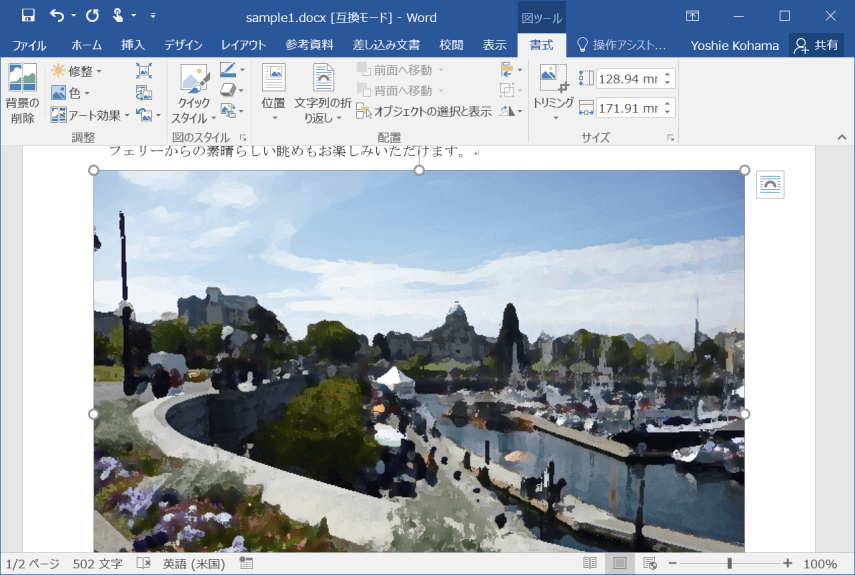Screen dimensions: 855x575
Task: Switch to the デザイン tab
Action: tap(183, 45)
